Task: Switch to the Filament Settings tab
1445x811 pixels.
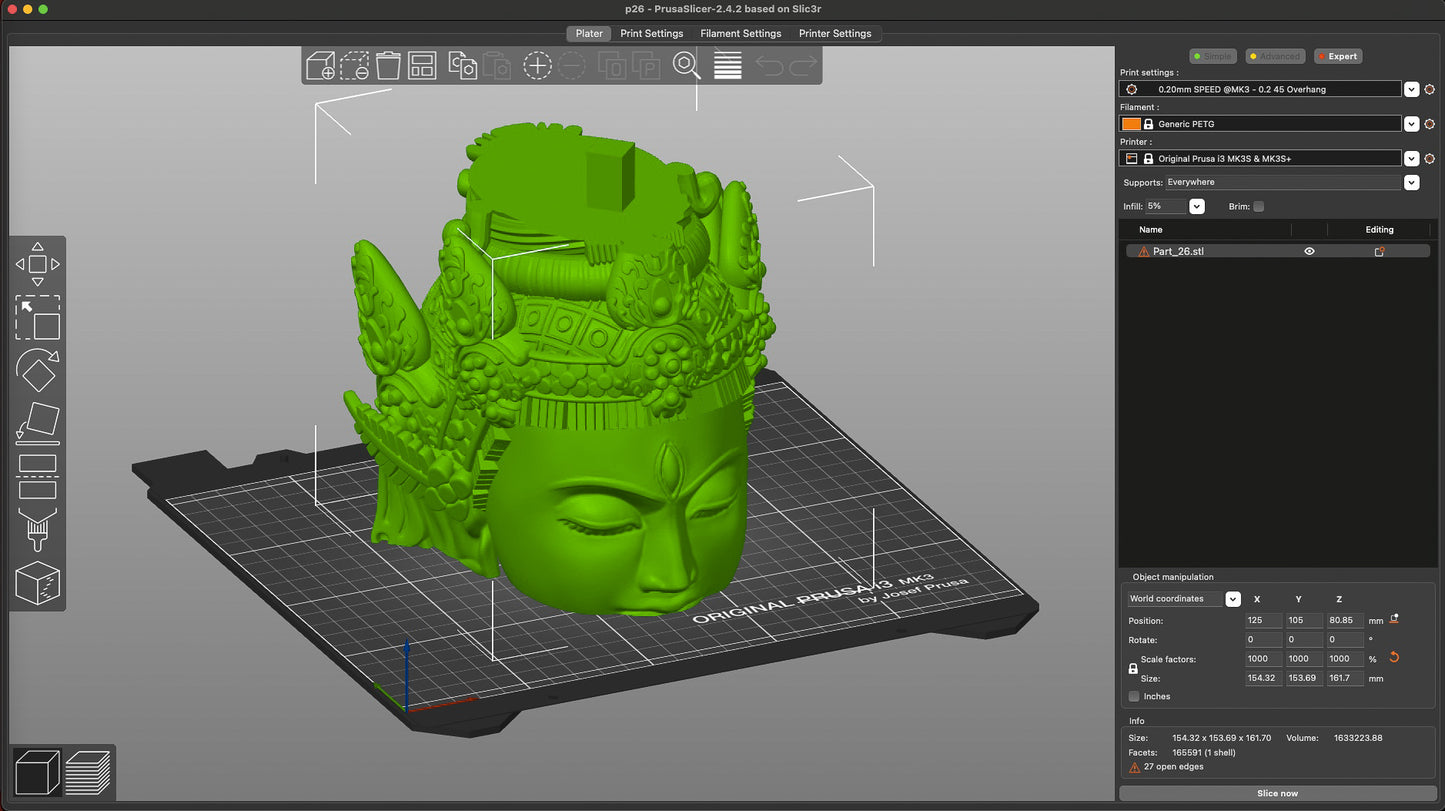Action: coord(740,33)
